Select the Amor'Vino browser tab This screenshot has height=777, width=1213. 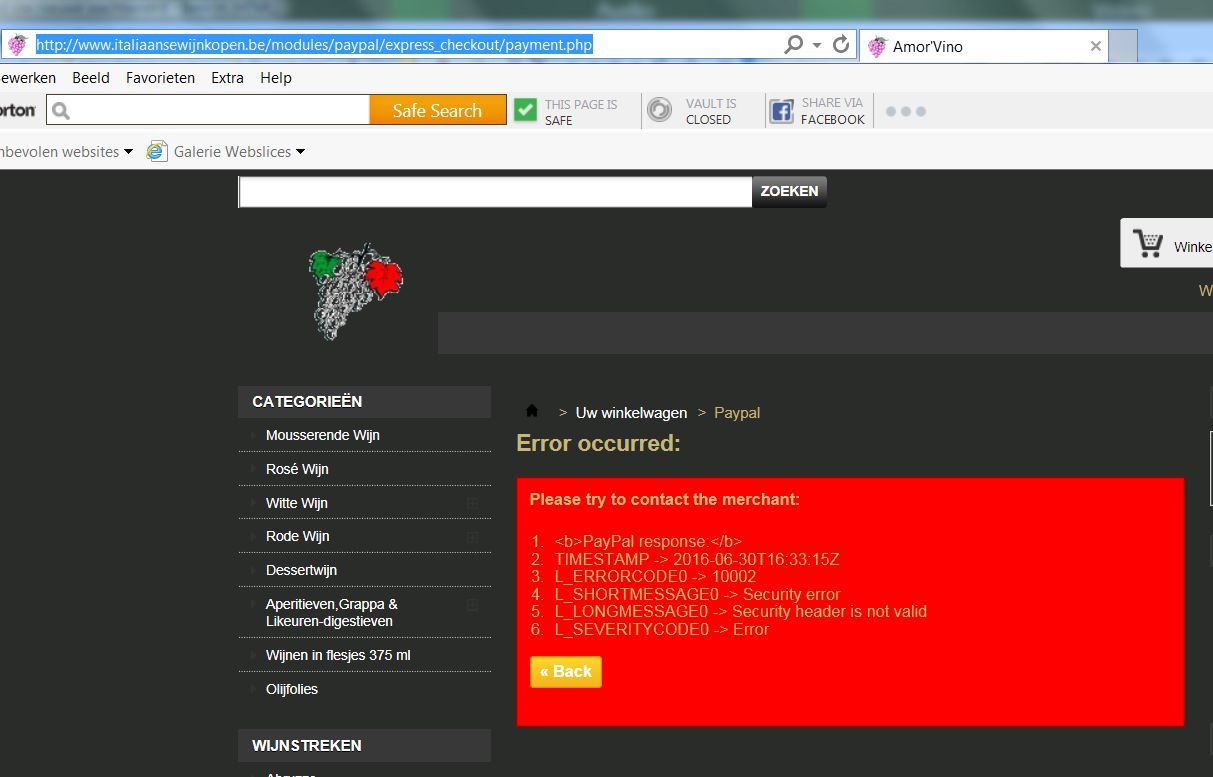tap(983, 46)
